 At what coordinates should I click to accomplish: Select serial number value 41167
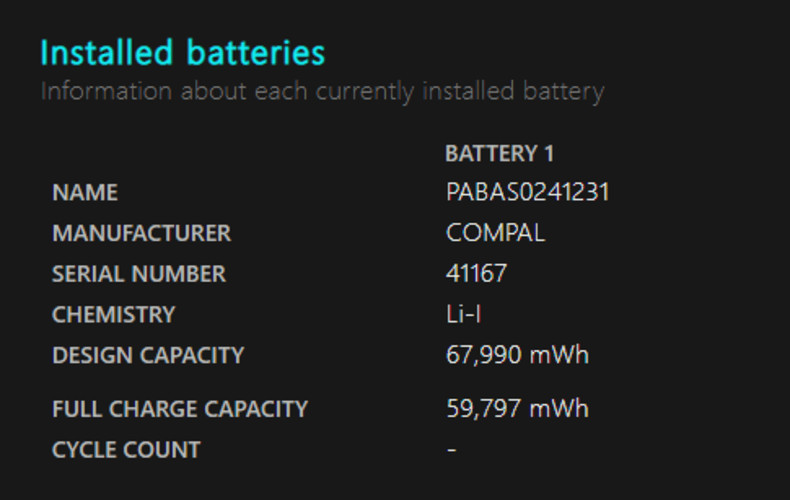point(476,274)
